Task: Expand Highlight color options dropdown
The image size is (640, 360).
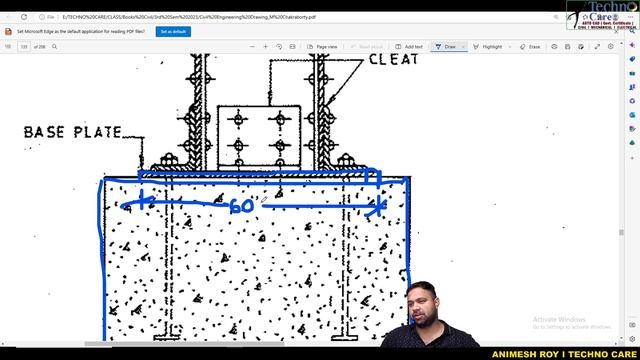Action: pos(510,47)
